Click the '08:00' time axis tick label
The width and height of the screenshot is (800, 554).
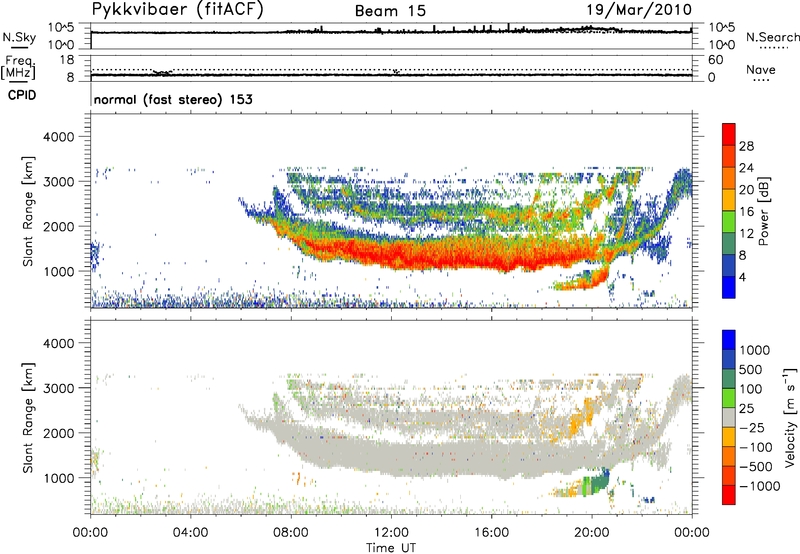[x=291, y=533]
